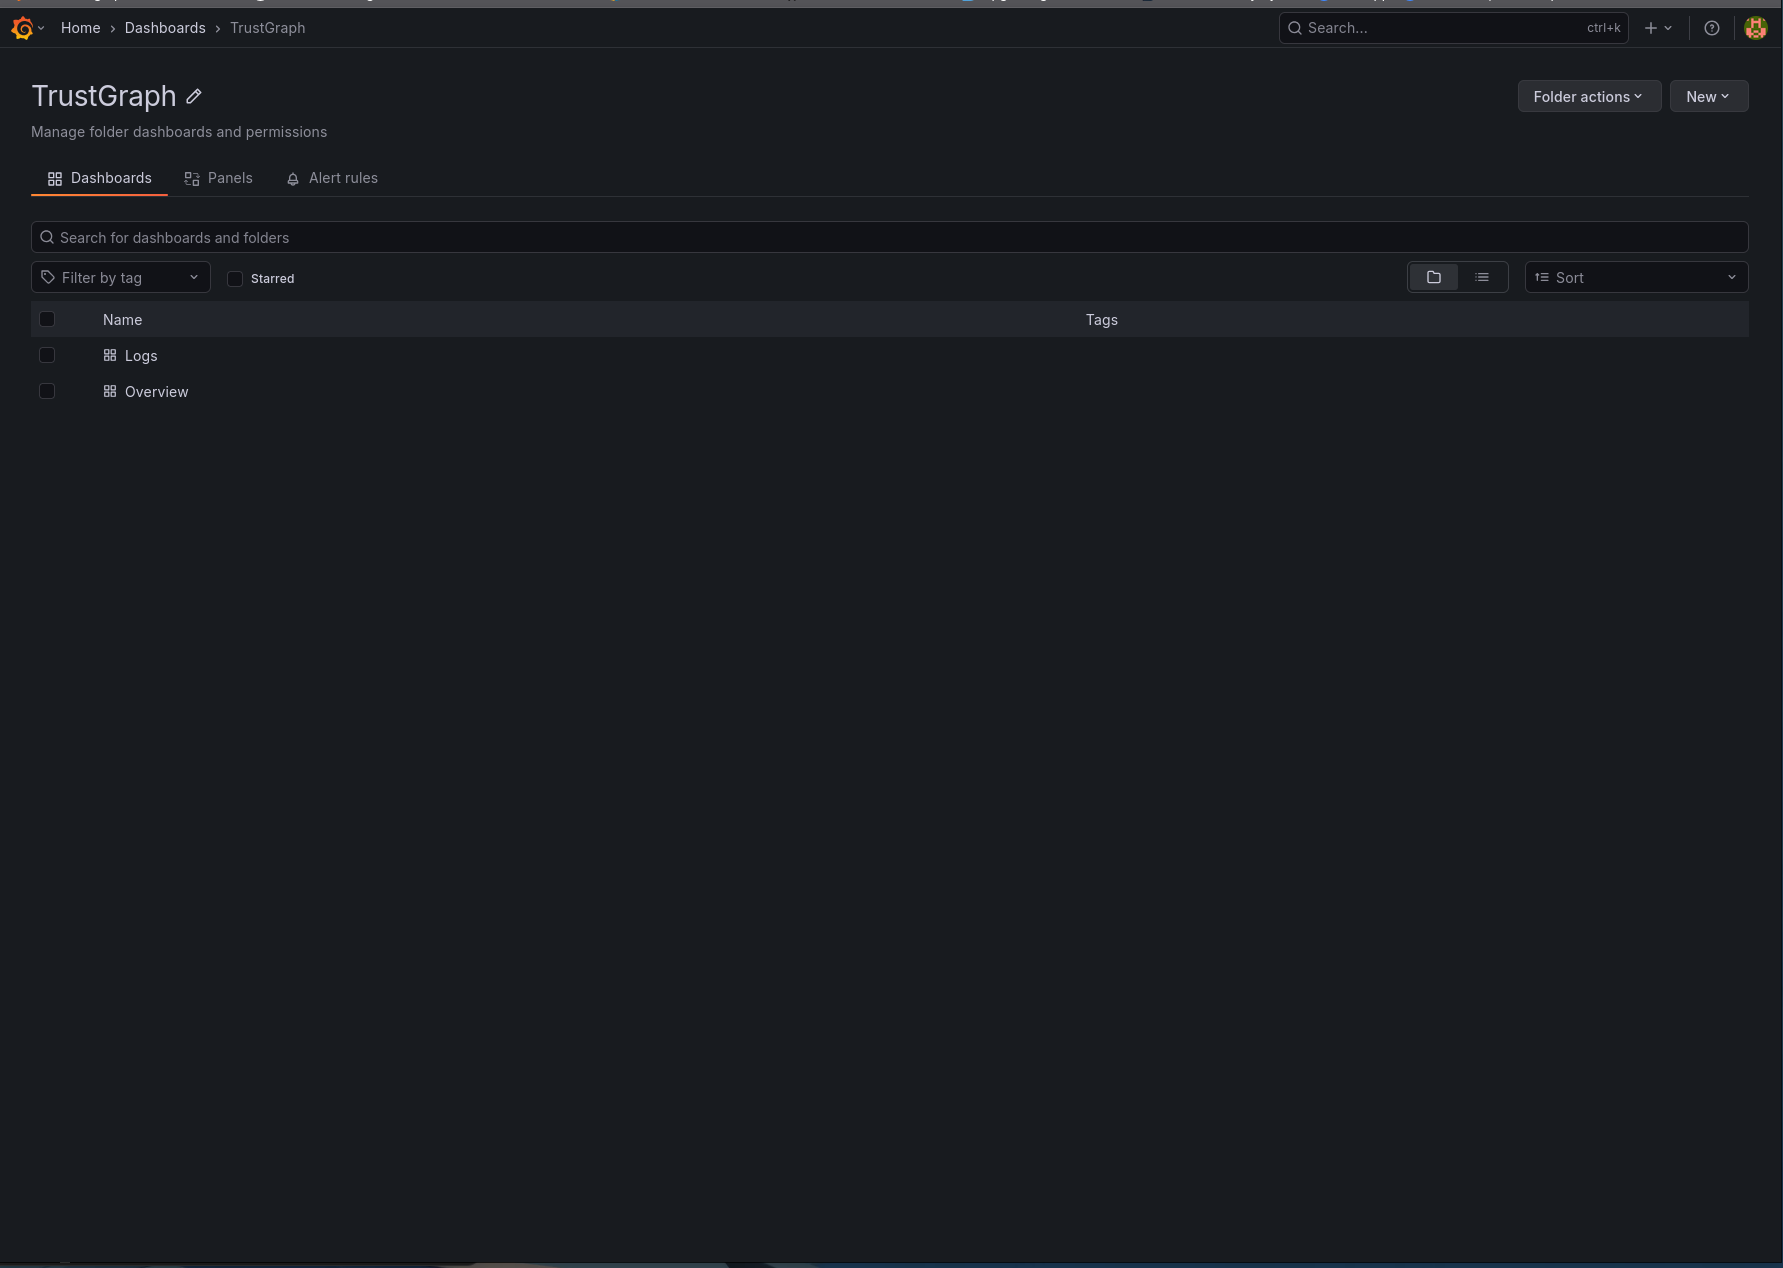Open the edit folder name pencil icon

(x=193, y=96)
